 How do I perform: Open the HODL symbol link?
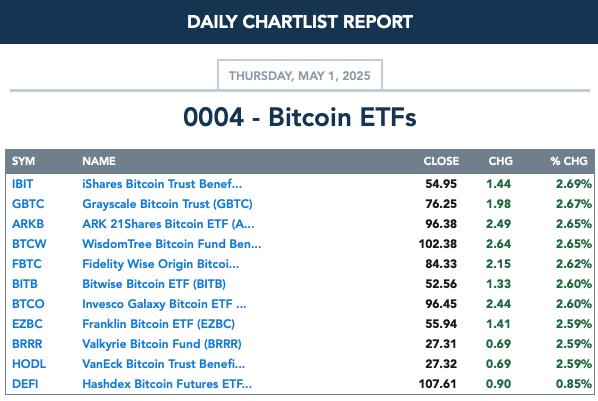click(29, 364)
